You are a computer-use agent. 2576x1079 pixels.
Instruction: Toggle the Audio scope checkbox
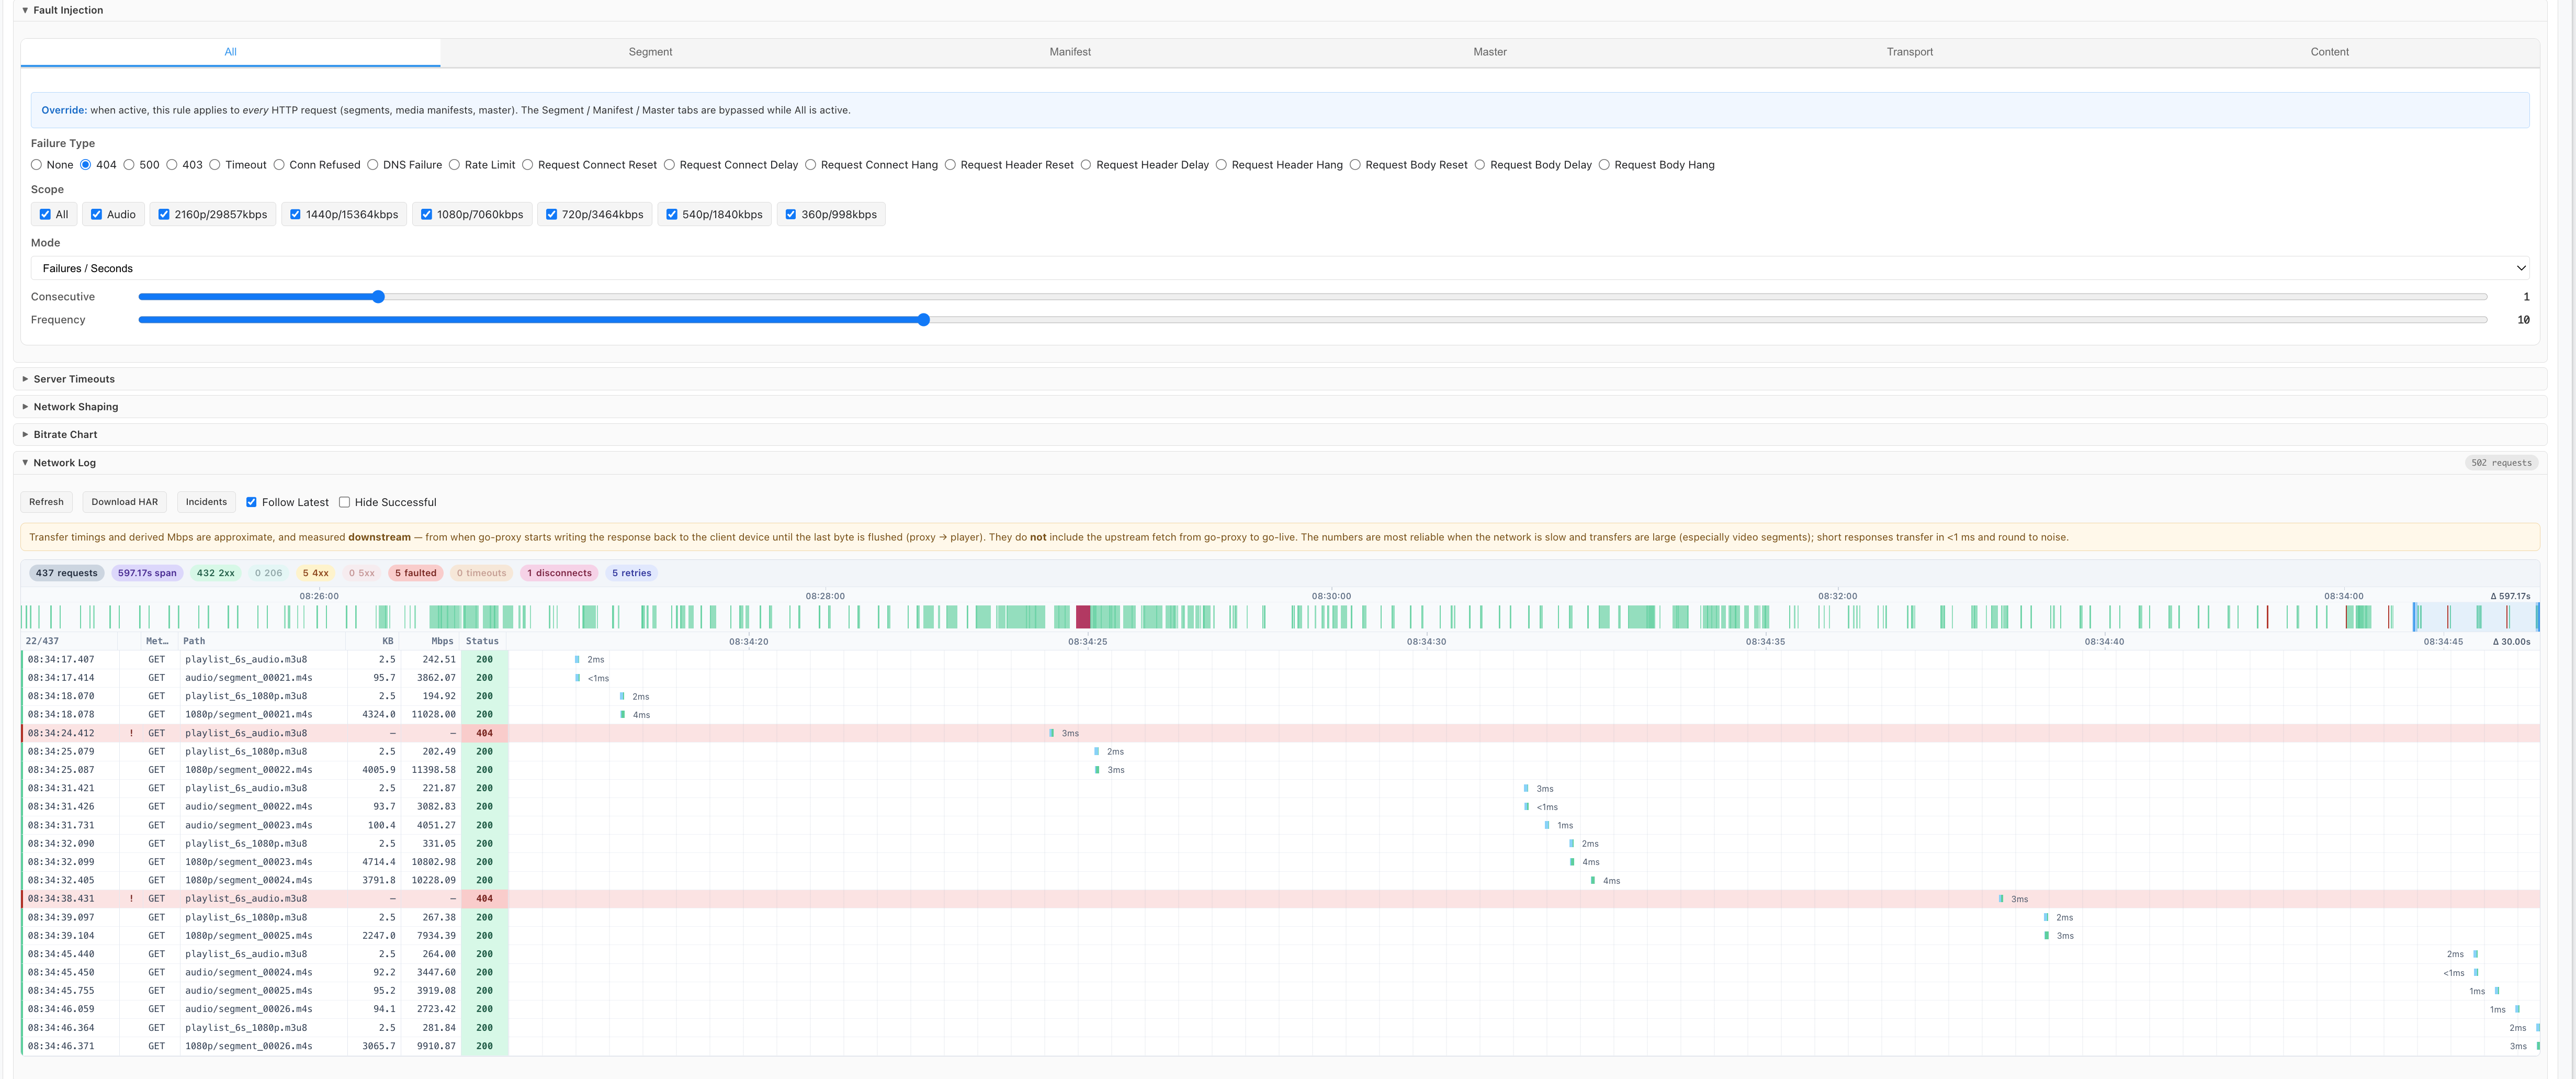(97, 214)
